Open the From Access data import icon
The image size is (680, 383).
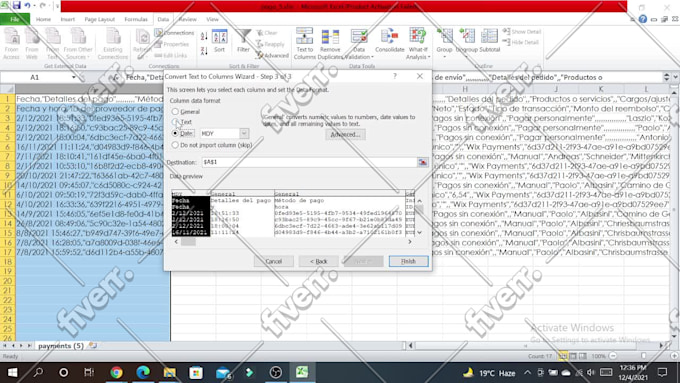click(11, 43)
